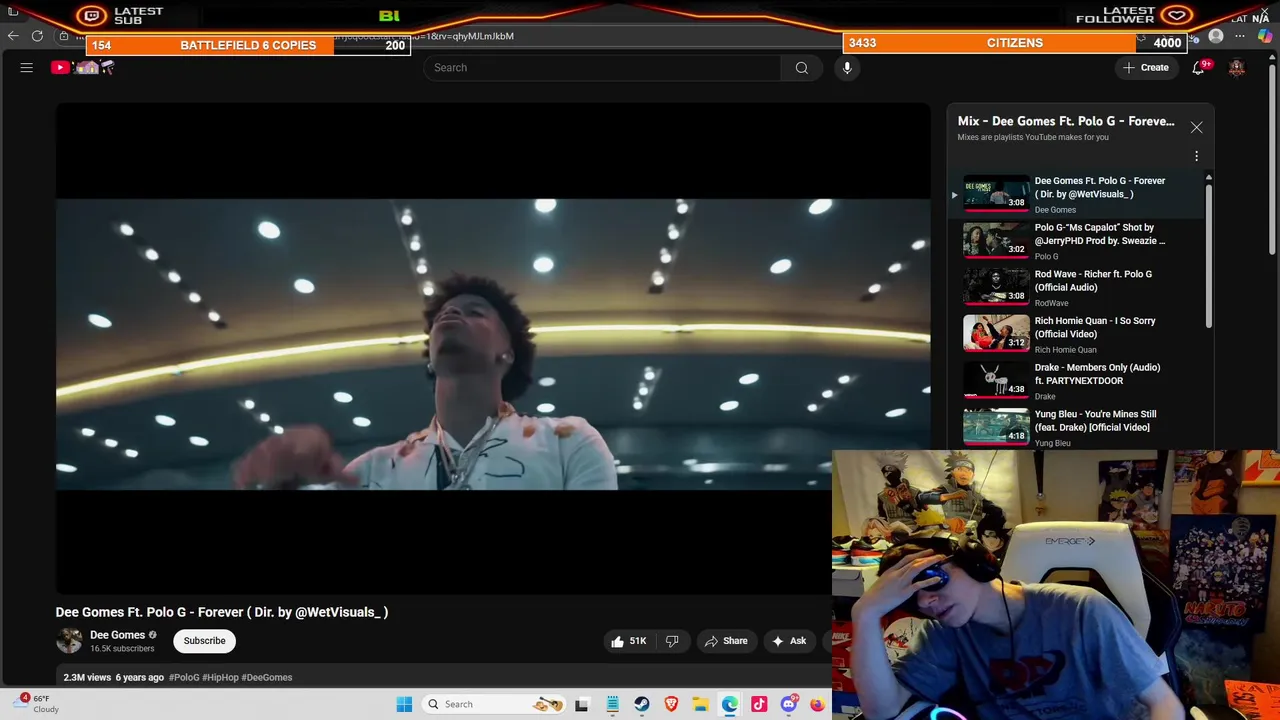Open Steam from the taskbar

[642, 704]
